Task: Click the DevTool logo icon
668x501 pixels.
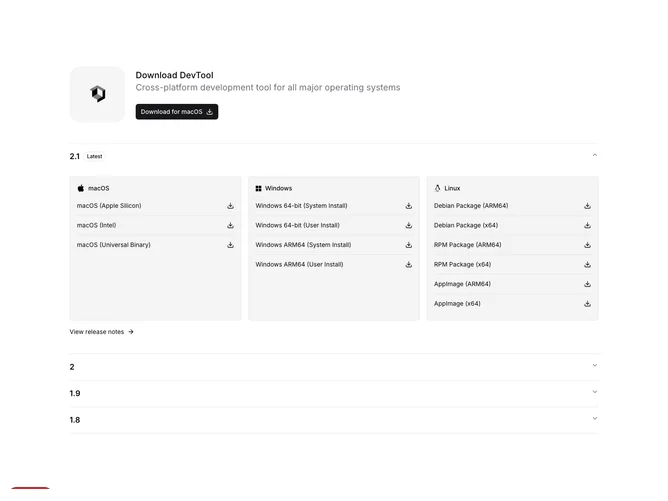Action: 98,94
